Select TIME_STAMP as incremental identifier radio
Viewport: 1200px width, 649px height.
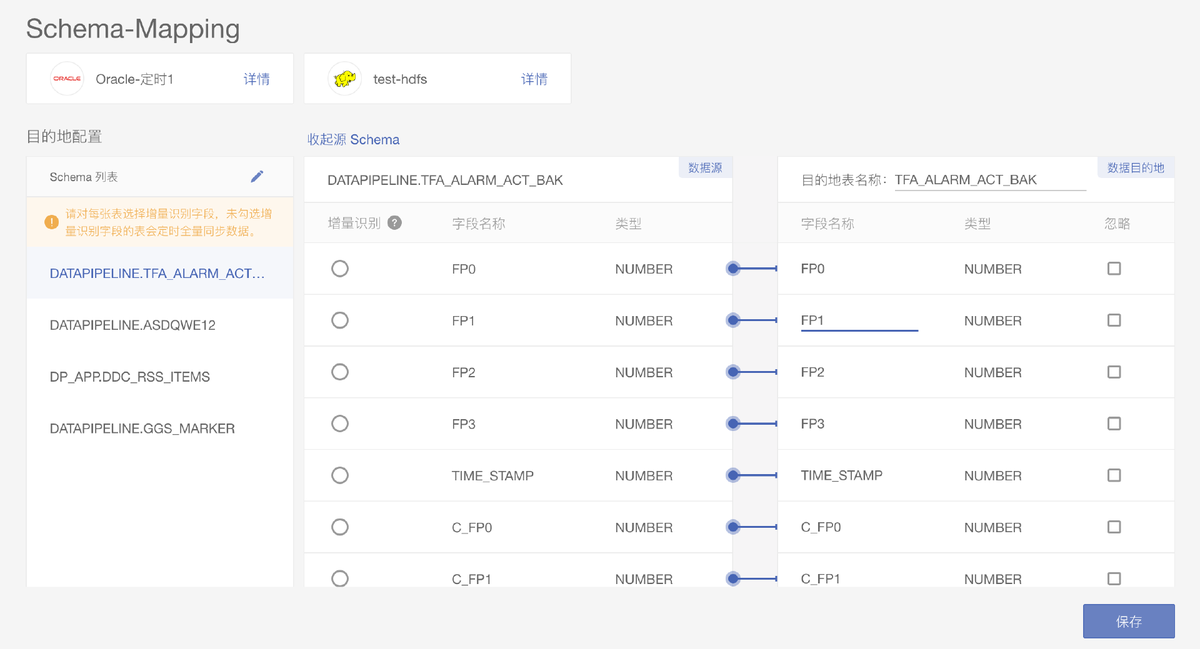[340, 475]
